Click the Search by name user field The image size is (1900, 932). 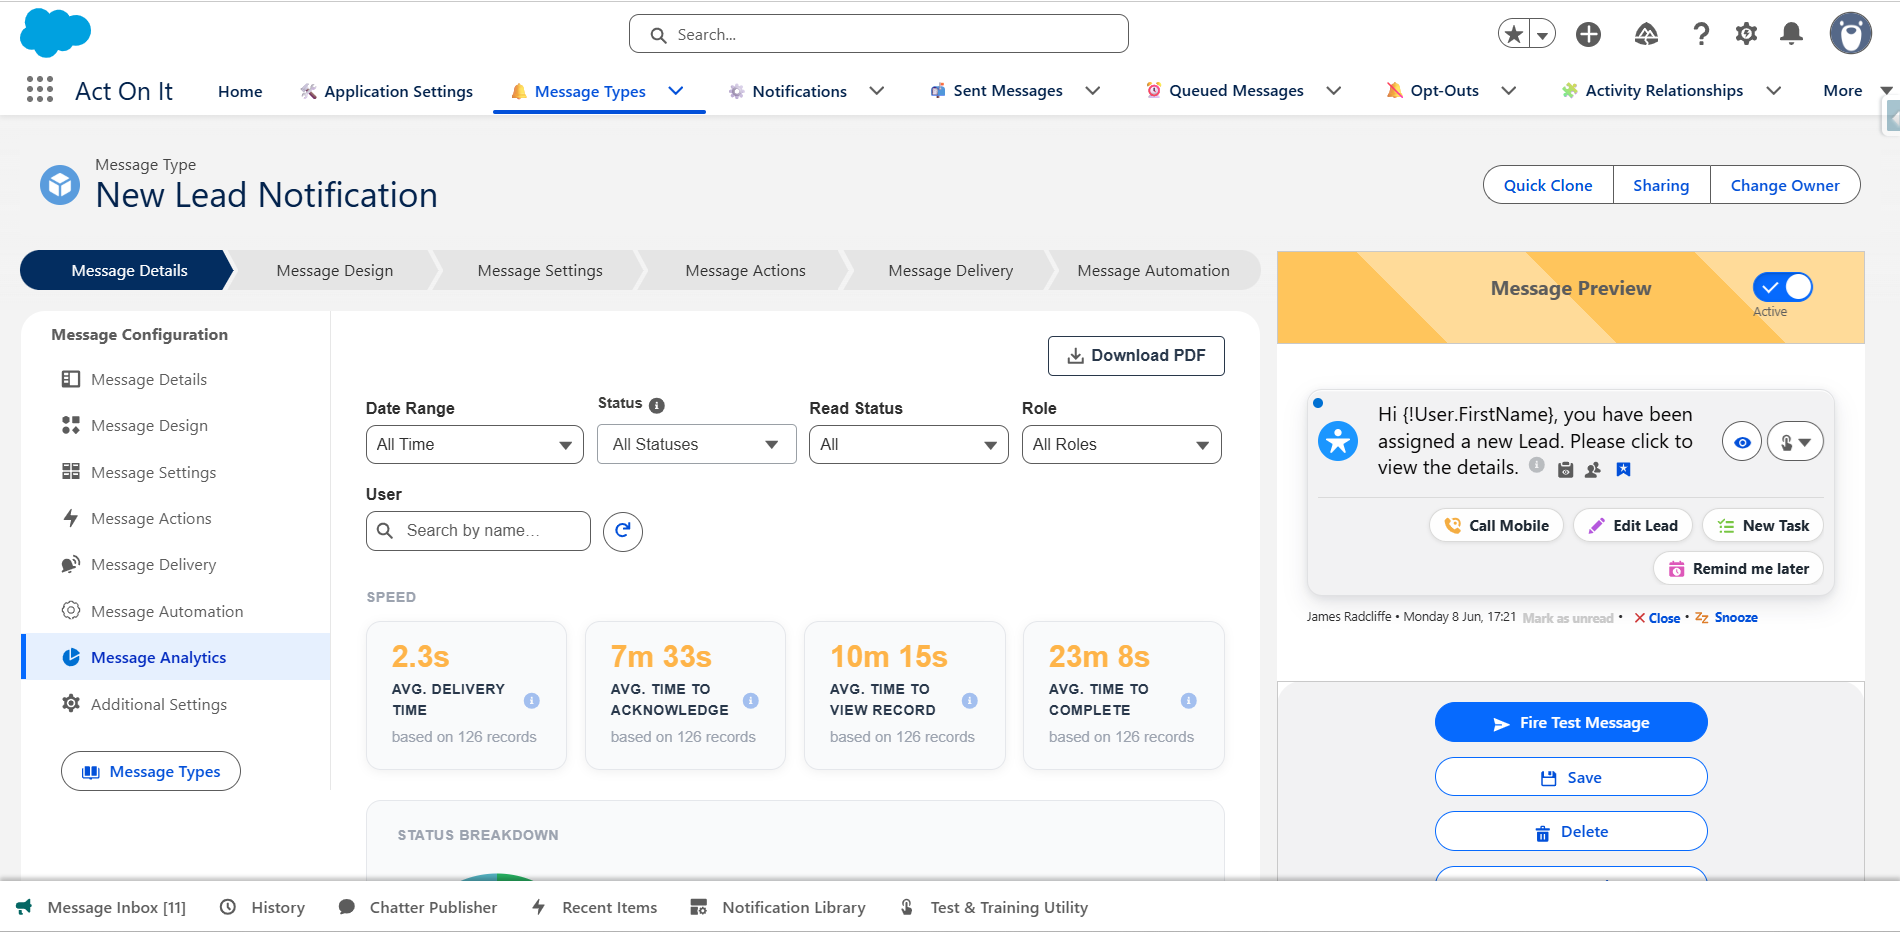coord(478,531)
